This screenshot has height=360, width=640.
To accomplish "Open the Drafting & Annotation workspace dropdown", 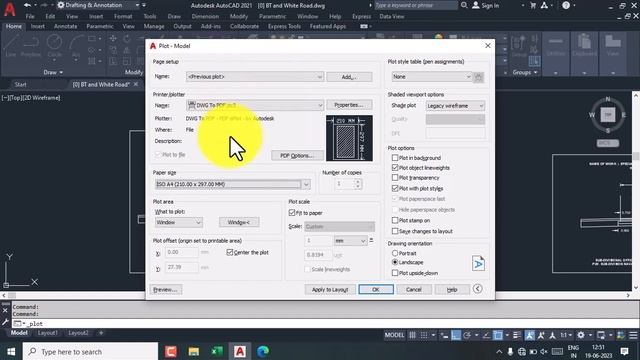I will point(98,5).
